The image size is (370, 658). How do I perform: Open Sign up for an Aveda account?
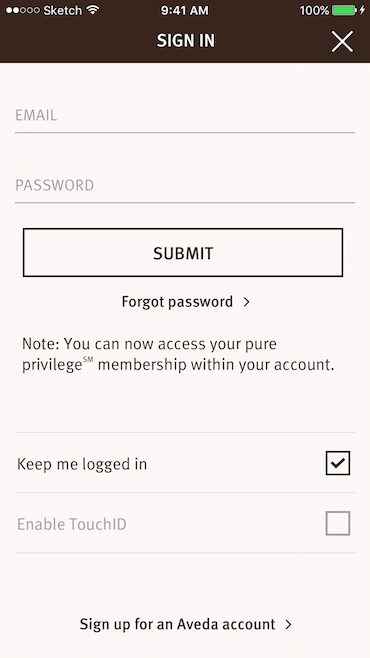[x=177, y=624]
